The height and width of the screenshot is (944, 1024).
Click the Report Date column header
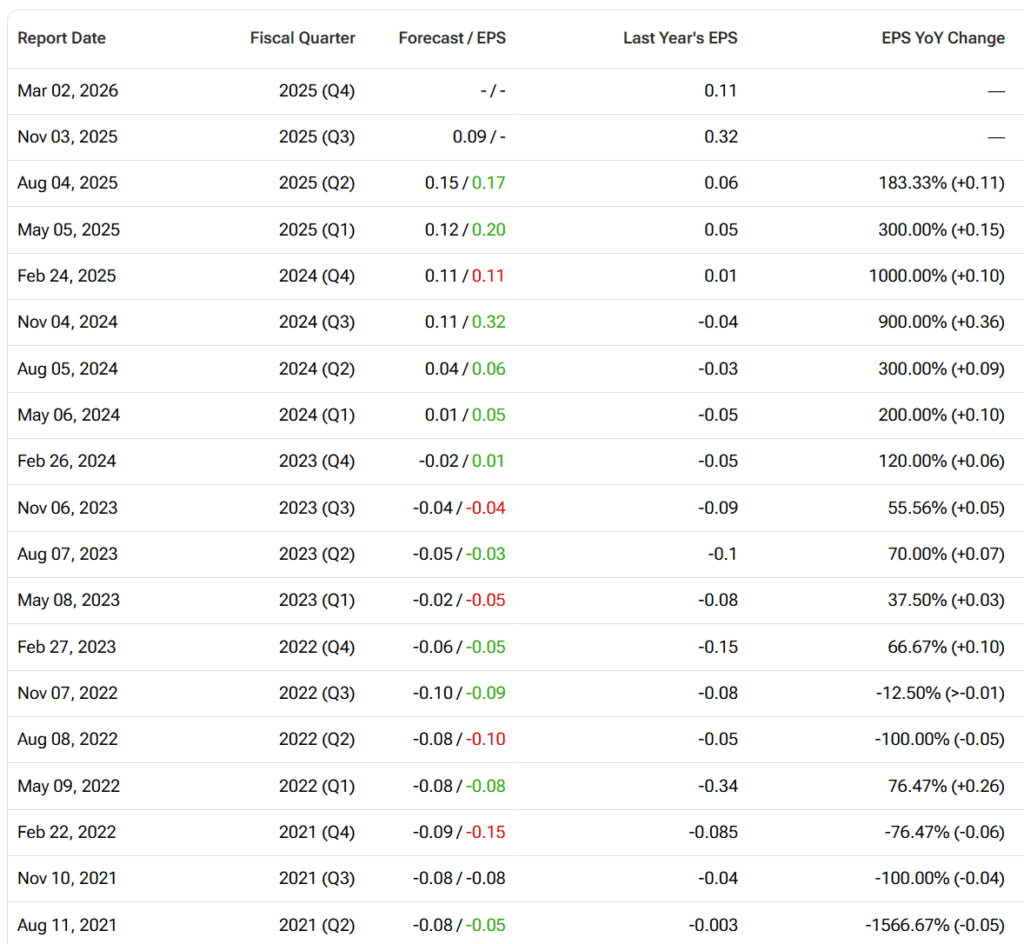point(61,38)
